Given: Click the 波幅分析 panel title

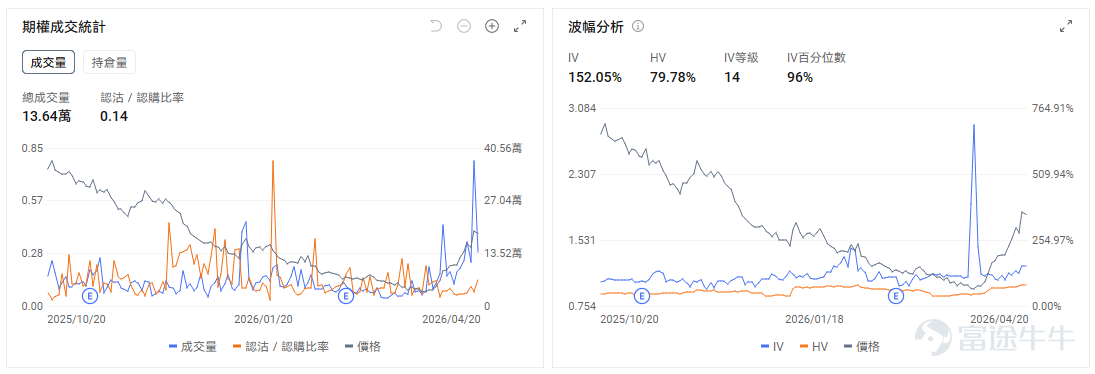Looking at the screenshot, I should point(596,27).
